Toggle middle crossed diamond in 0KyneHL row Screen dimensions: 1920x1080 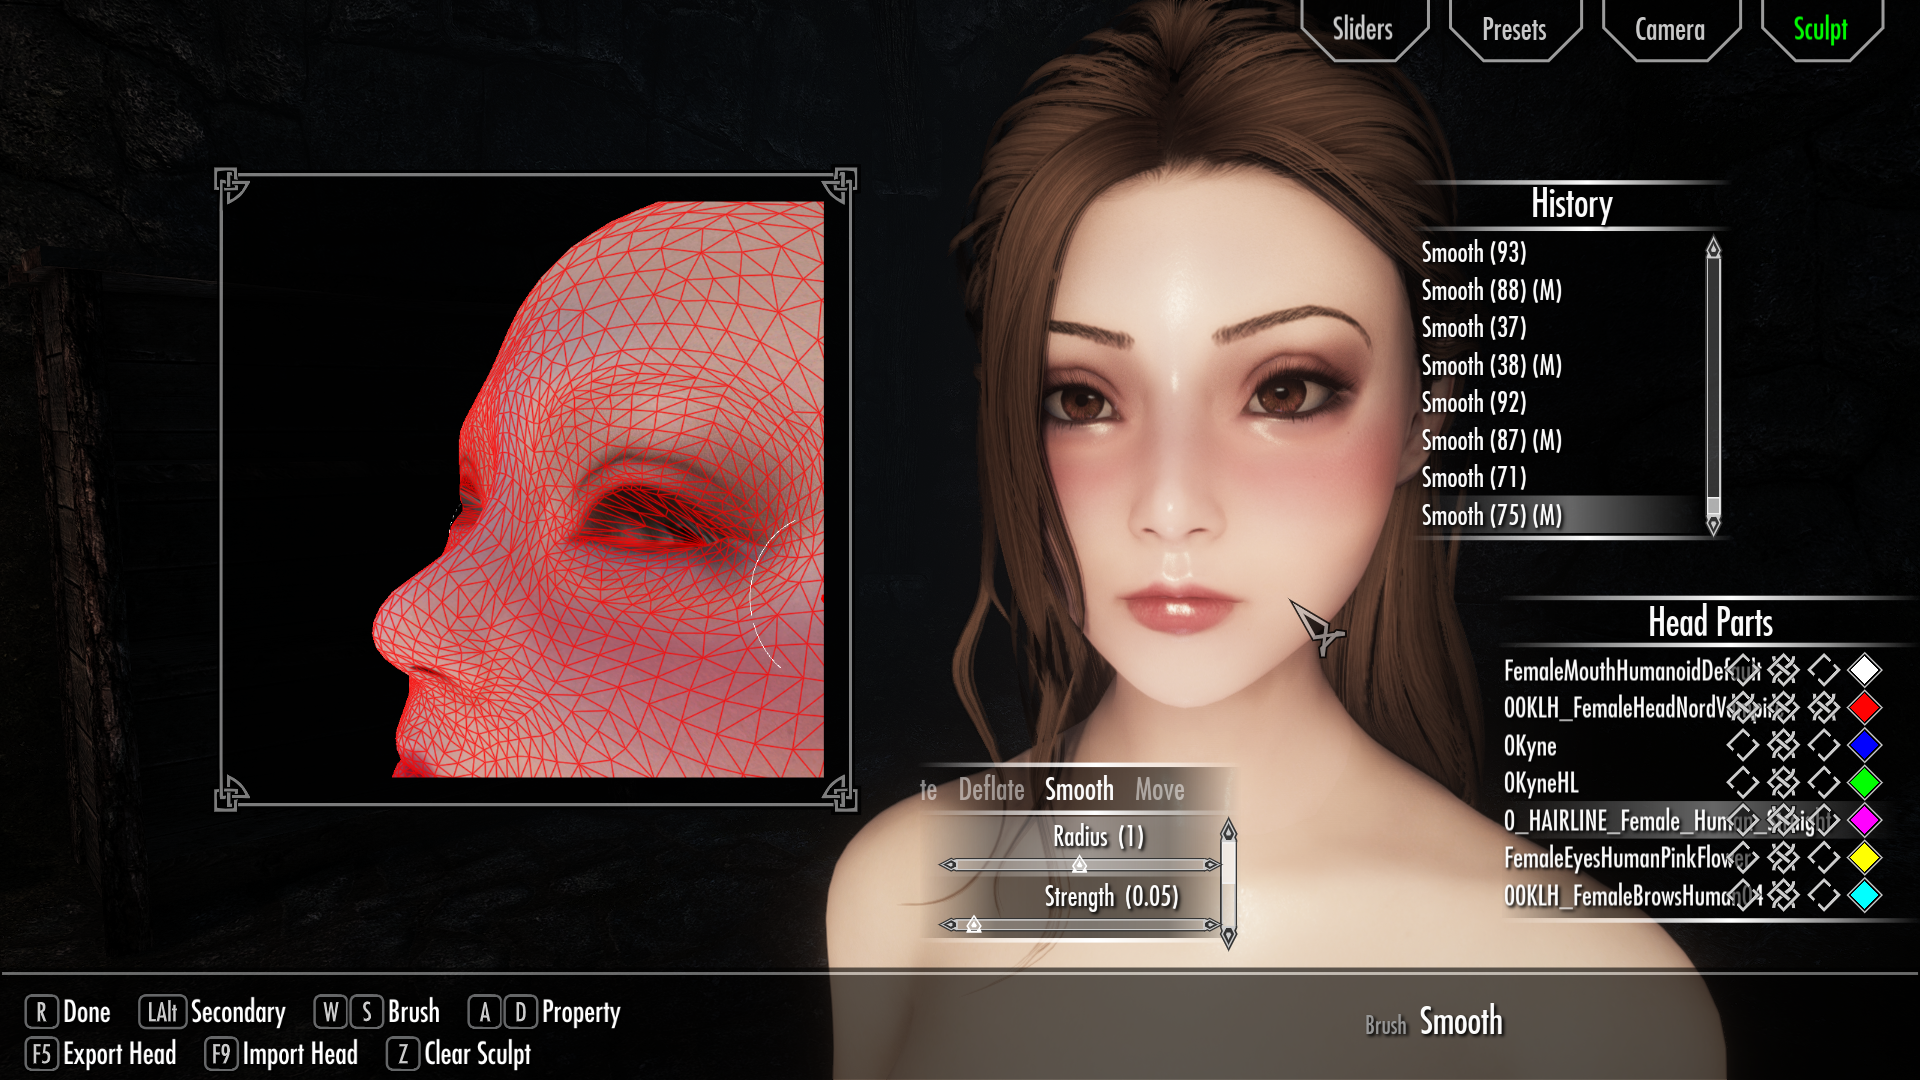[x=1783, y=783]
